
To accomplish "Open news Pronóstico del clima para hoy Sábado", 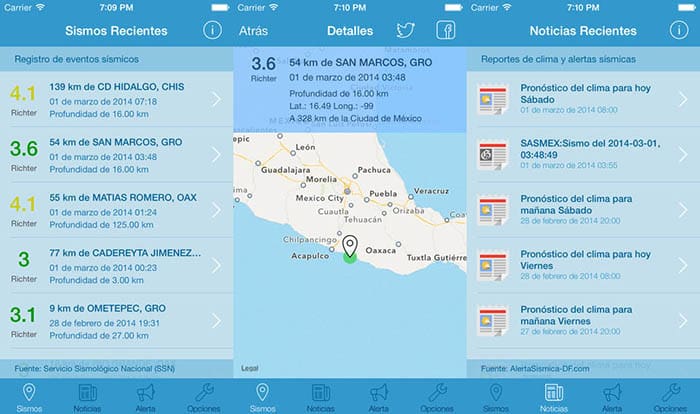I will 583,99.
